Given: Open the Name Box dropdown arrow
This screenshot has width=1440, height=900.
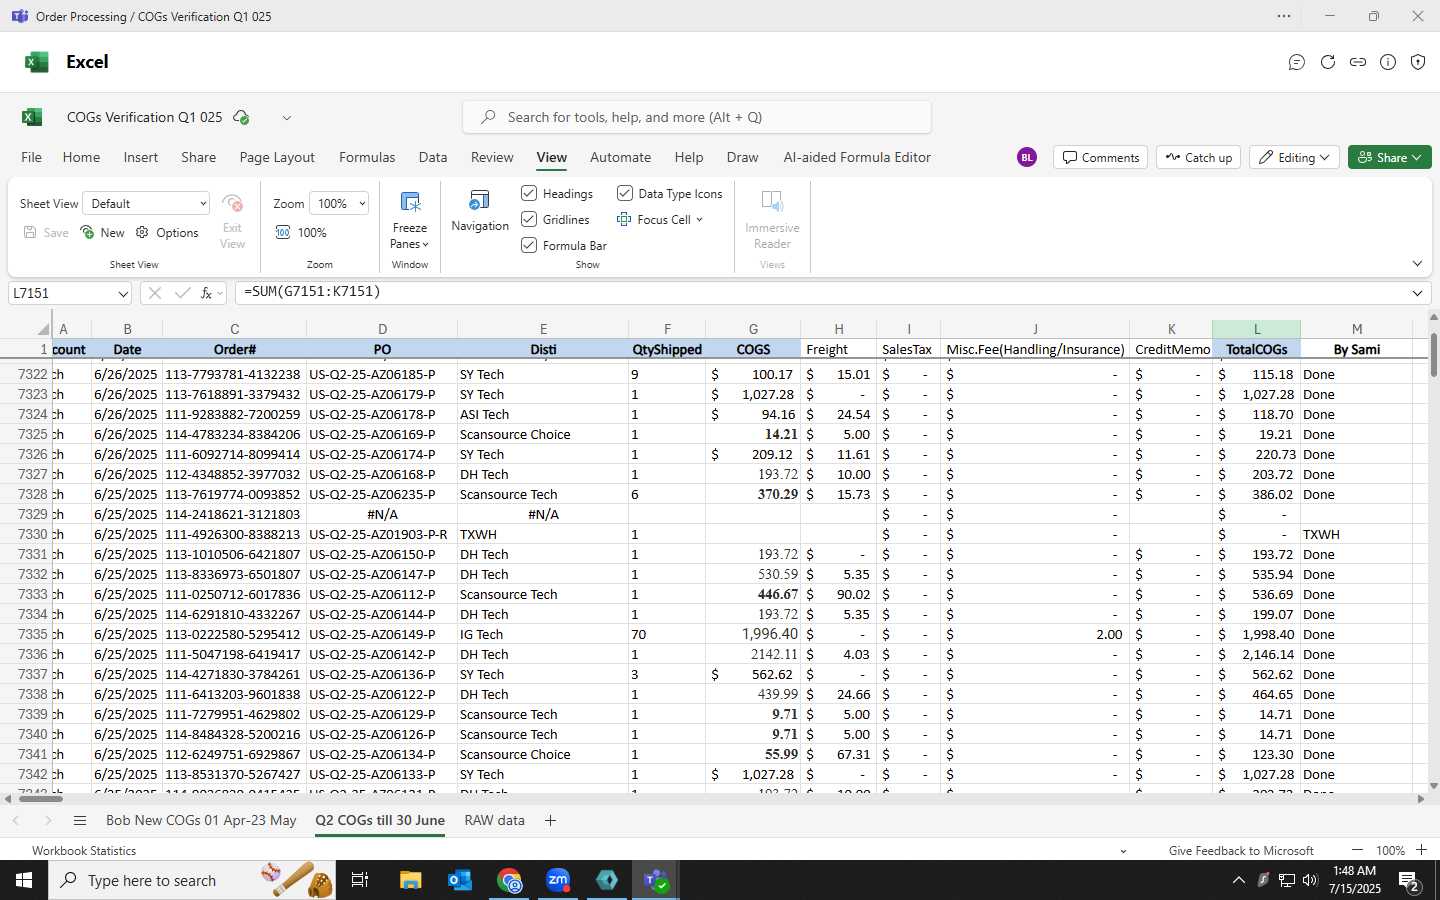Looking at the screenshot, I should pyautogui.click(x=123, y=293).
